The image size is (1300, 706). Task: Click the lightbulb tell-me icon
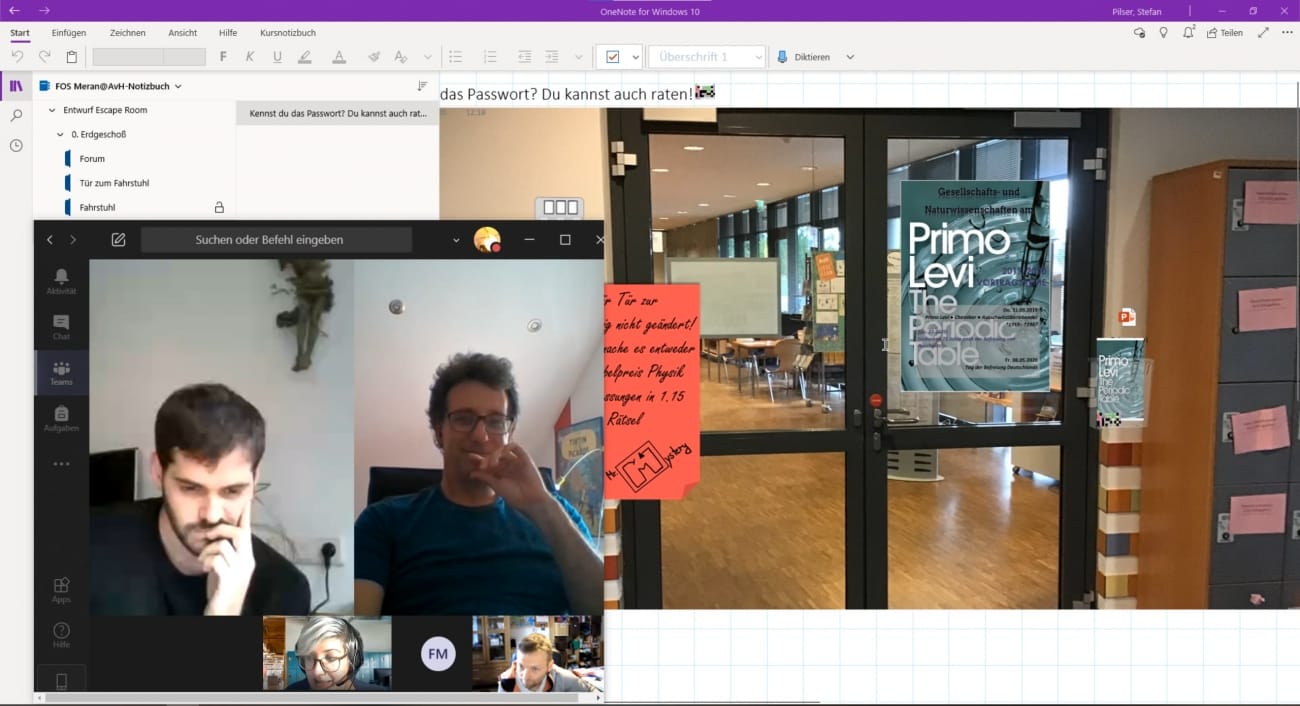click(x=1163, y=33)
